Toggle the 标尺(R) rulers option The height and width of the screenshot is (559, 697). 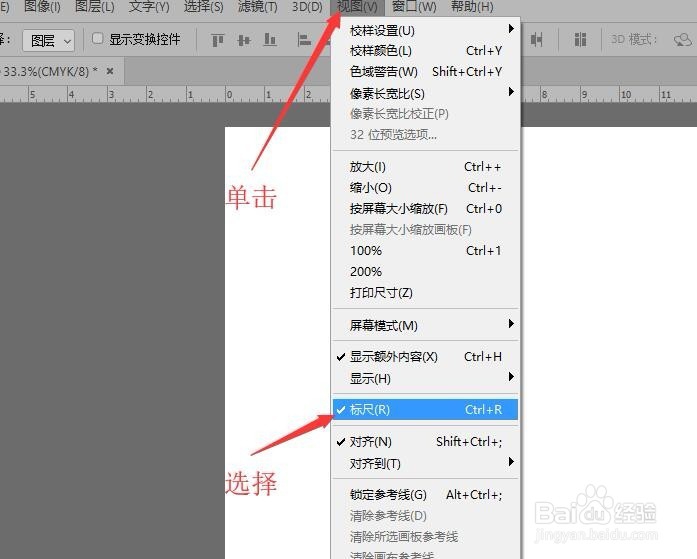point(425,409)
